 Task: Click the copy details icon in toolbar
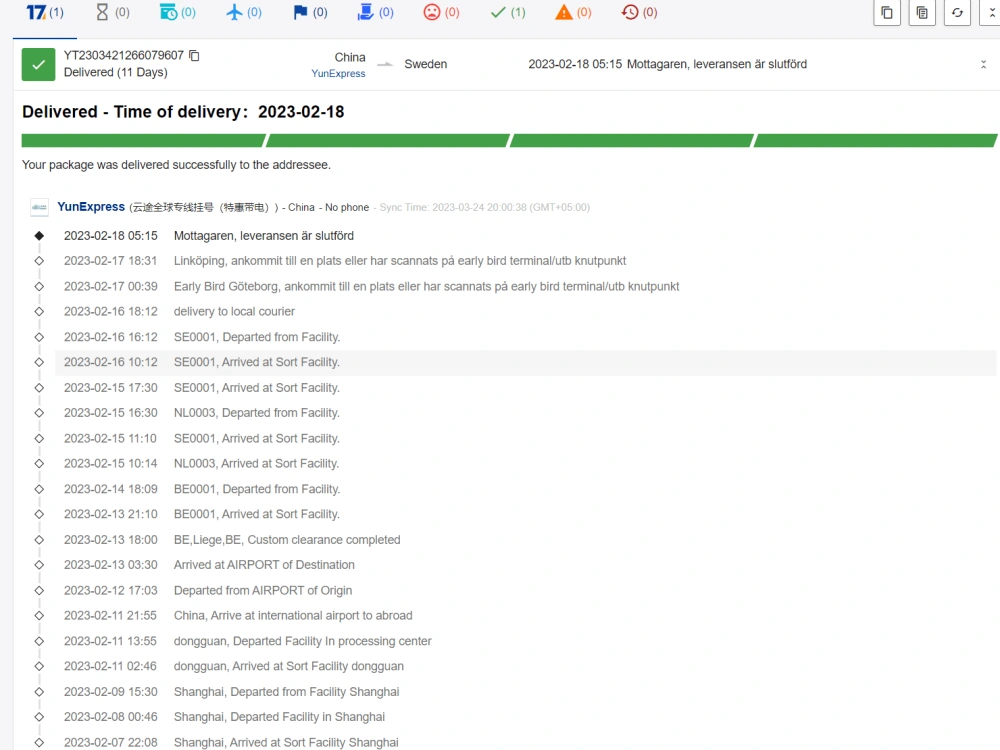coord(922,12)
